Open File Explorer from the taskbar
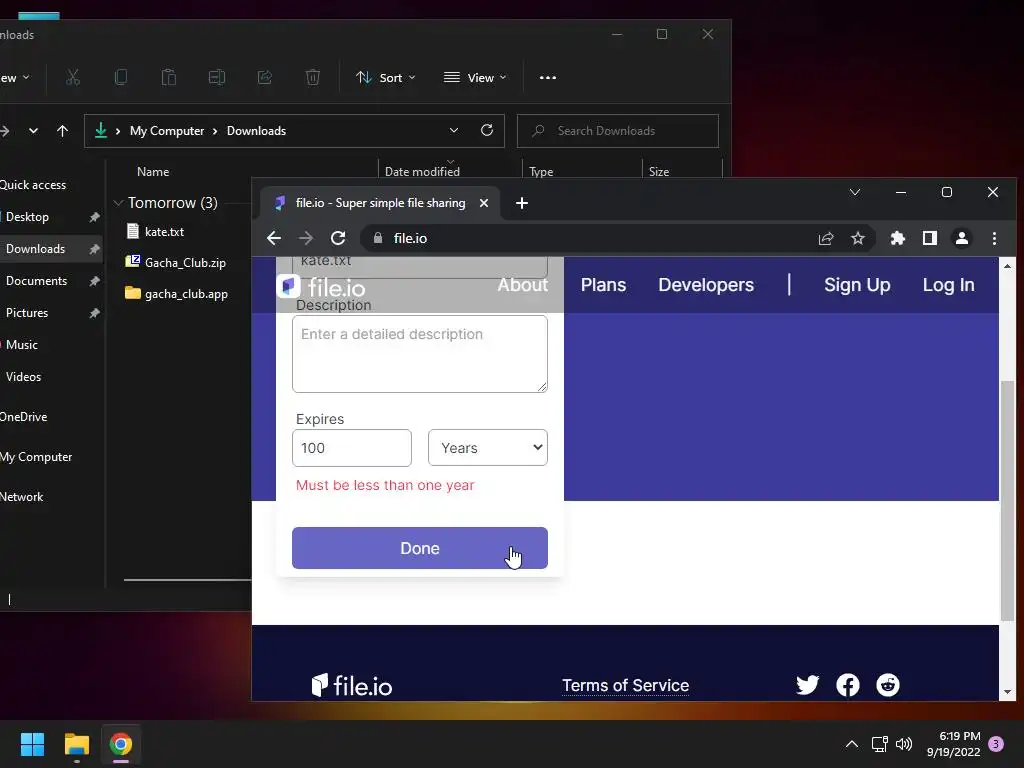The image size is (1024, 768). [76, 744]
